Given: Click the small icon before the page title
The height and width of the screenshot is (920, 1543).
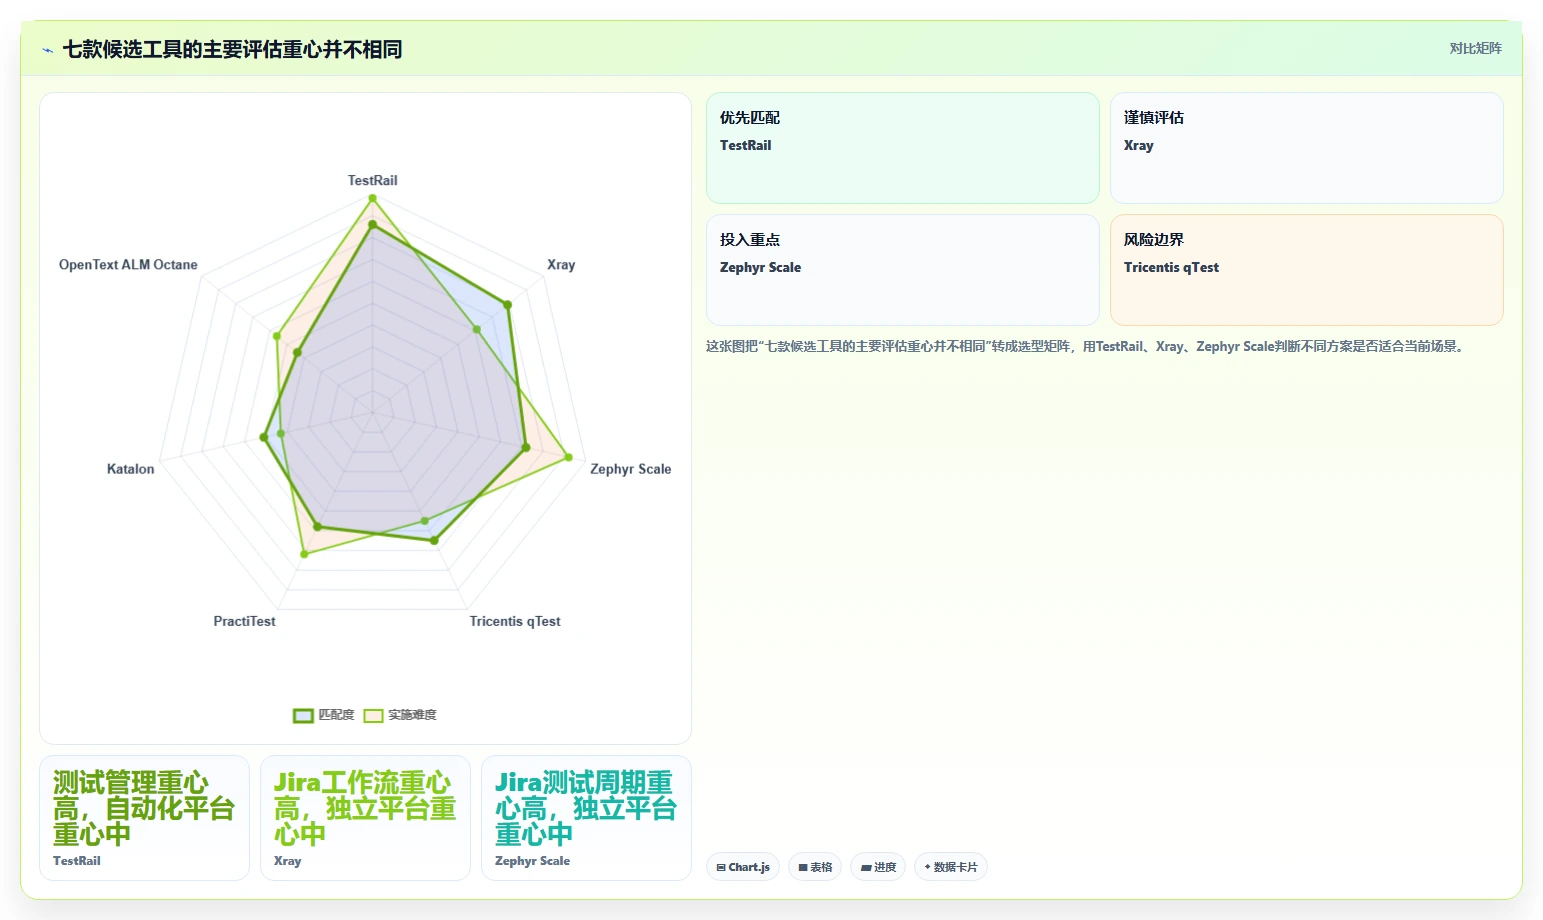Looking at the screenshot, I should click(x=47, y=50).
